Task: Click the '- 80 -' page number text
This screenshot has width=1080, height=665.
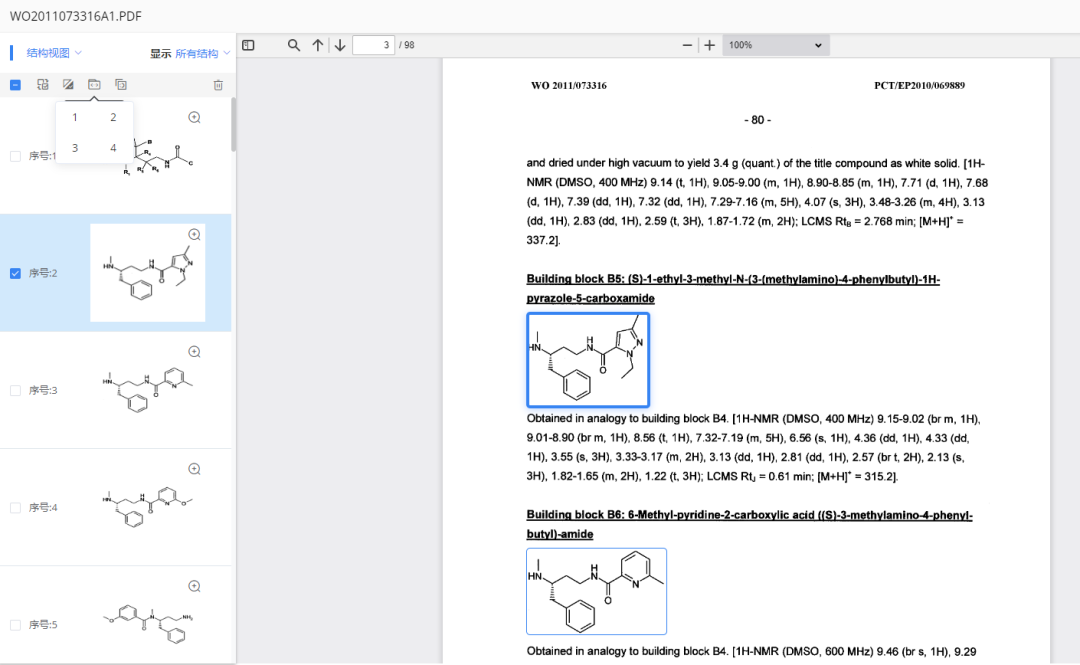Action: point(758,120)
